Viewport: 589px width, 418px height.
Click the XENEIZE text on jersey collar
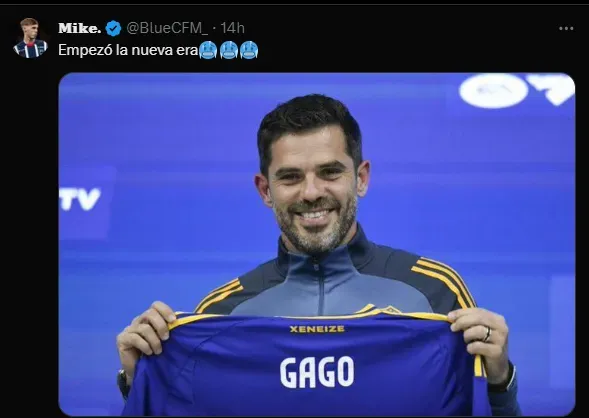(317, 329)
